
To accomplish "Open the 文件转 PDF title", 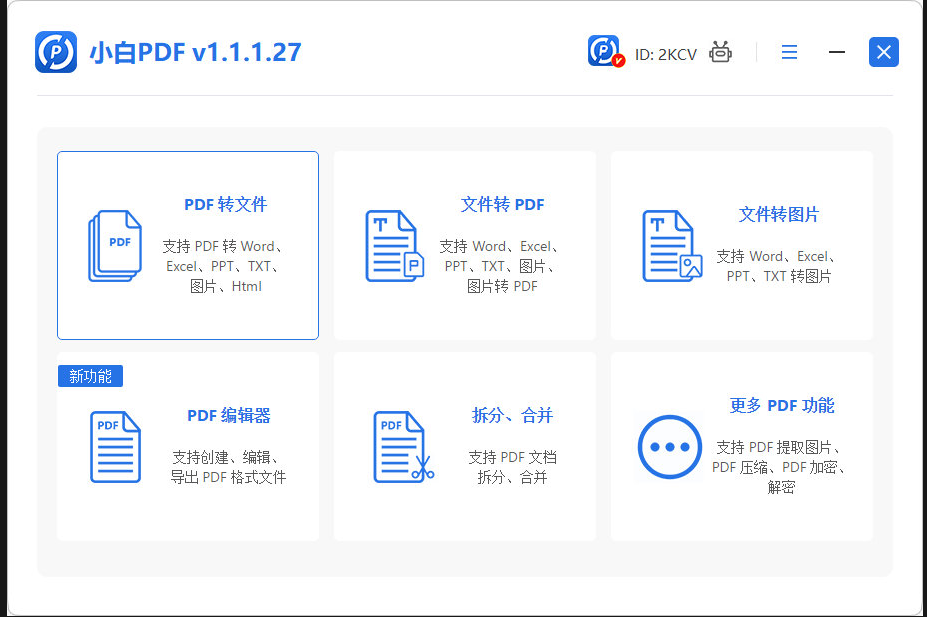I will click(x=503, y=204).
